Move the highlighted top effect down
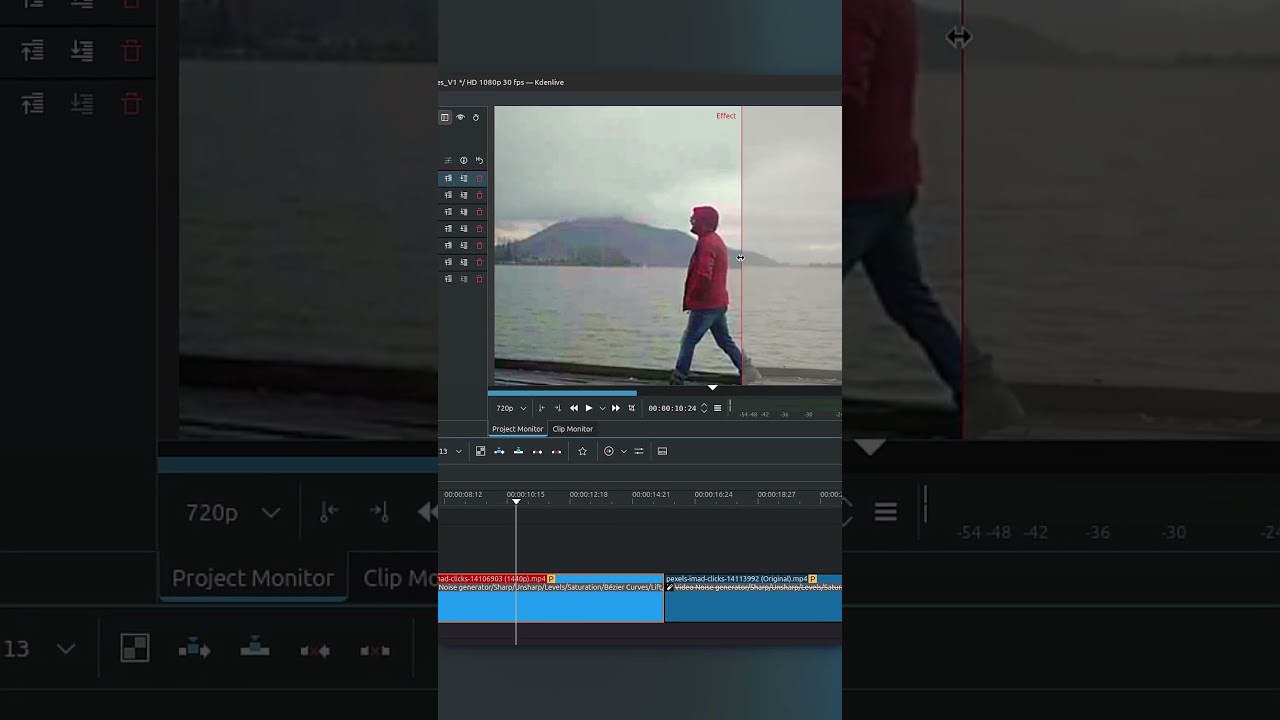Screen dimensions: 1280x720 tap(464, 178)
